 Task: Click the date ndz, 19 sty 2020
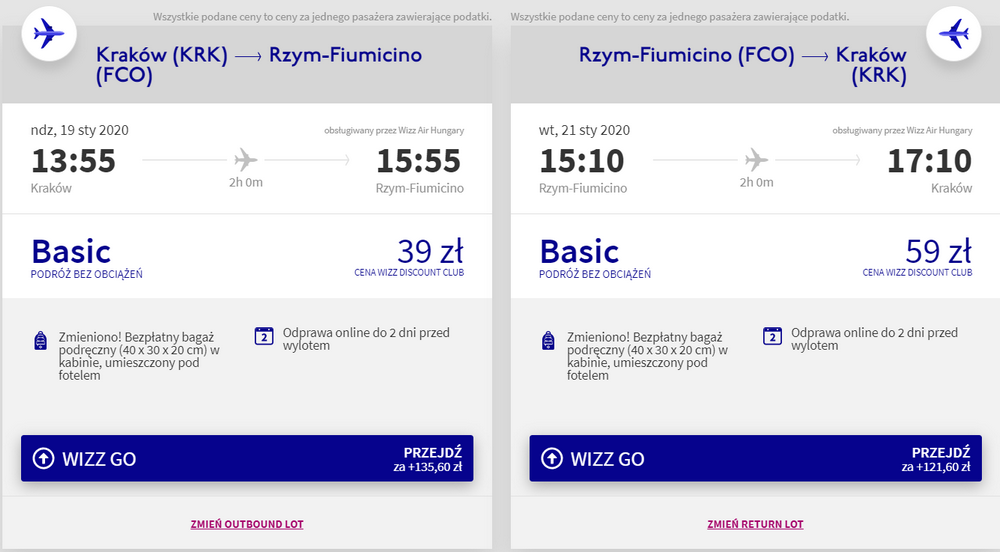80,130
